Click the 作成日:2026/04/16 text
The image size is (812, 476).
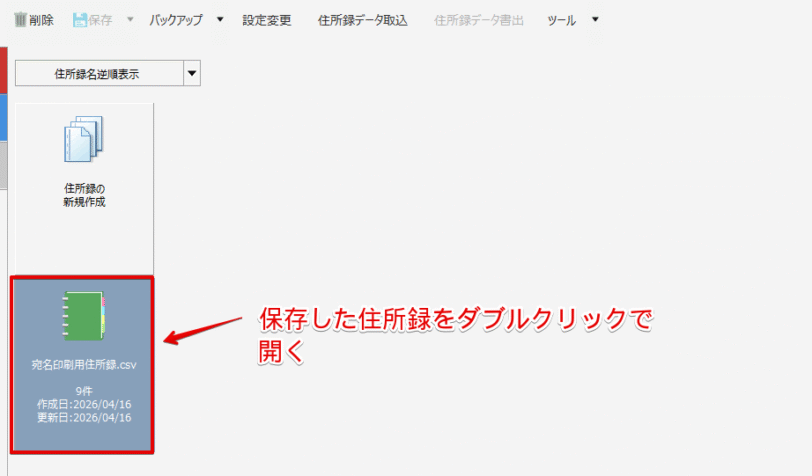[x=84, y=404]
